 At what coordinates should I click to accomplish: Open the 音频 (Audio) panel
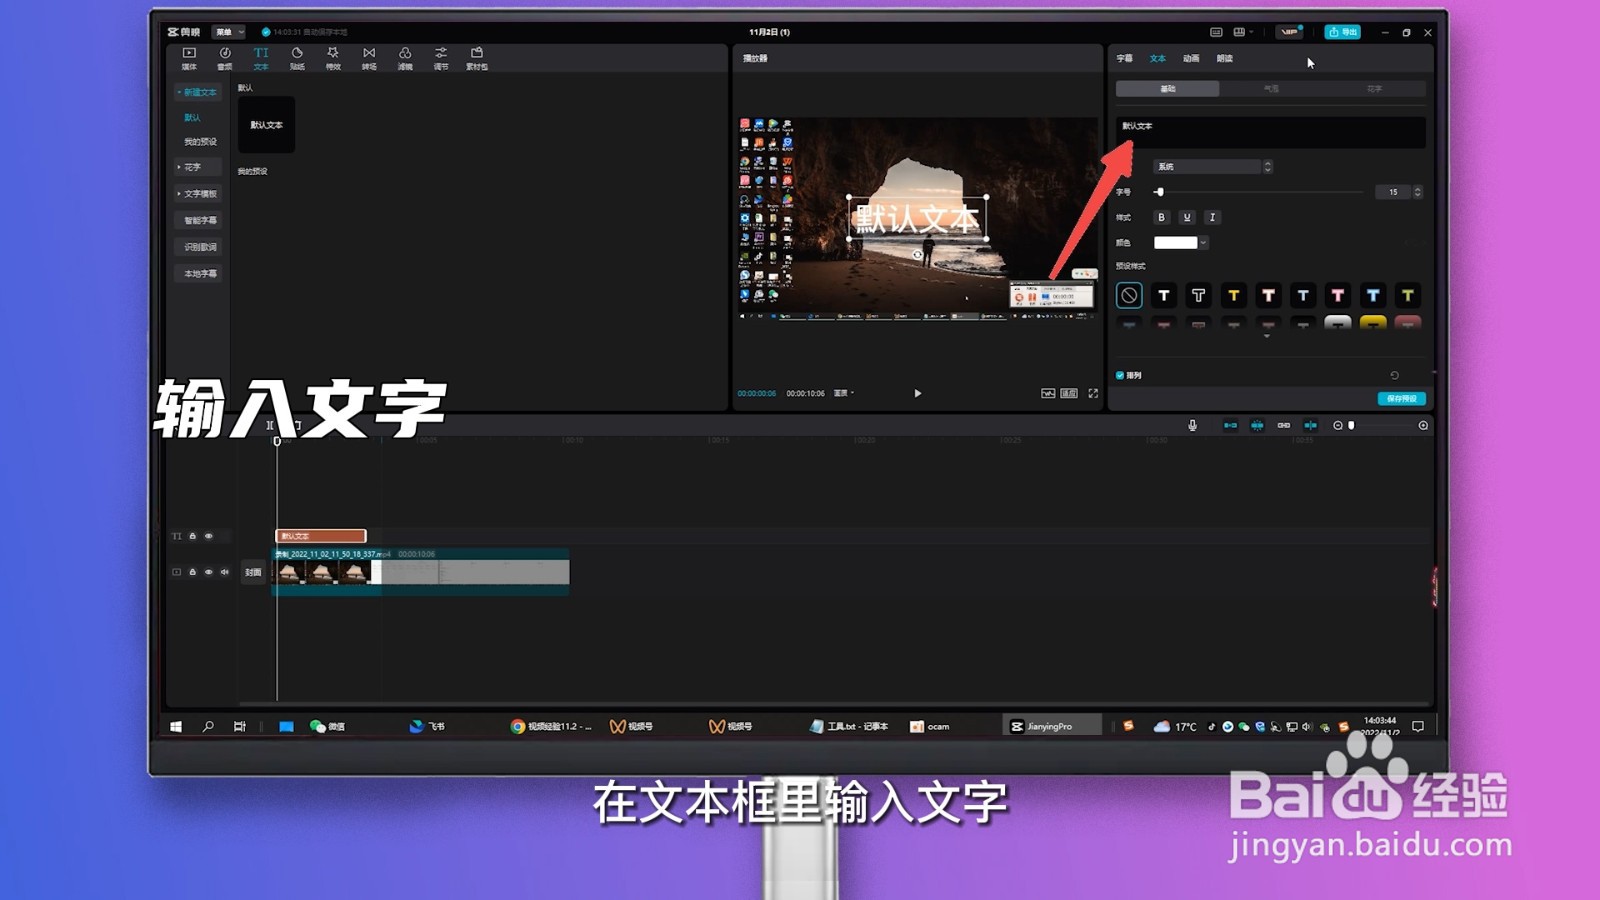[225, 57]
